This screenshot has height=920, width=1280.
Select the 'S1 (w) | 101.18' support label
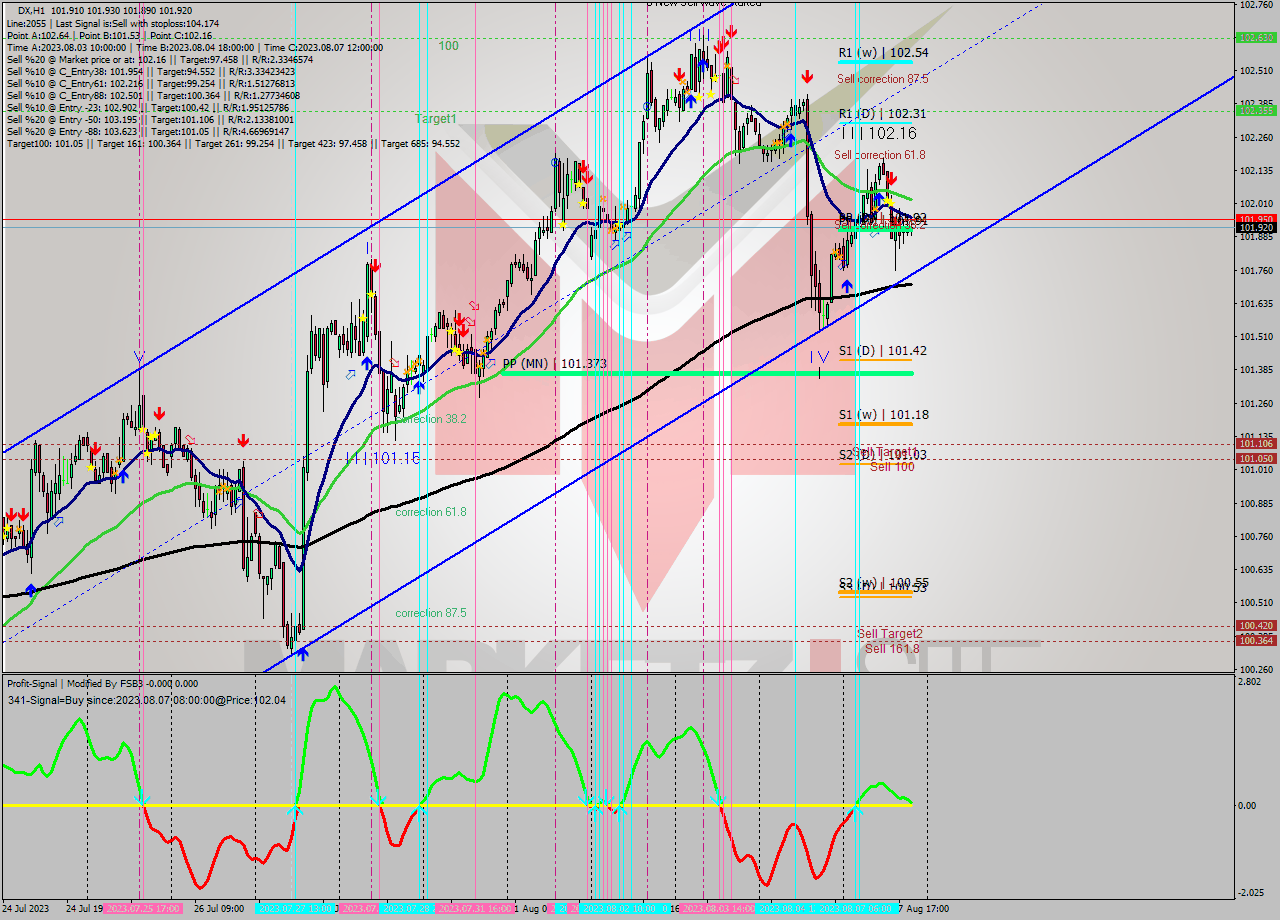pyautogui.click(x=883, y=414)
